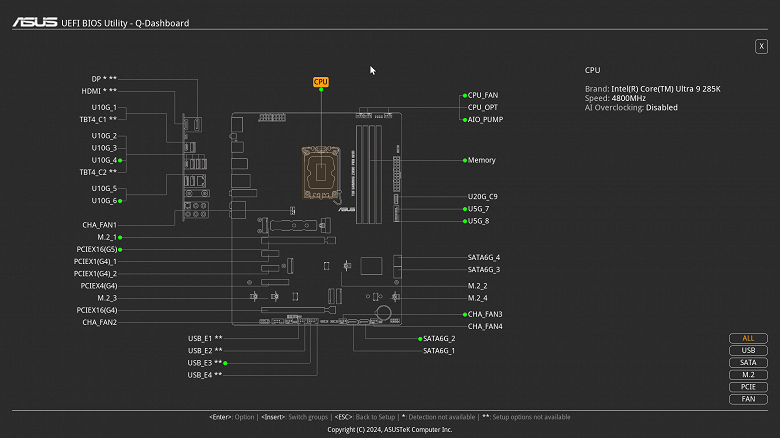Close the Q-Dashboard with X button
Image resolution: width=780 pixels, height=438 pixels.
tap(761, 46)
